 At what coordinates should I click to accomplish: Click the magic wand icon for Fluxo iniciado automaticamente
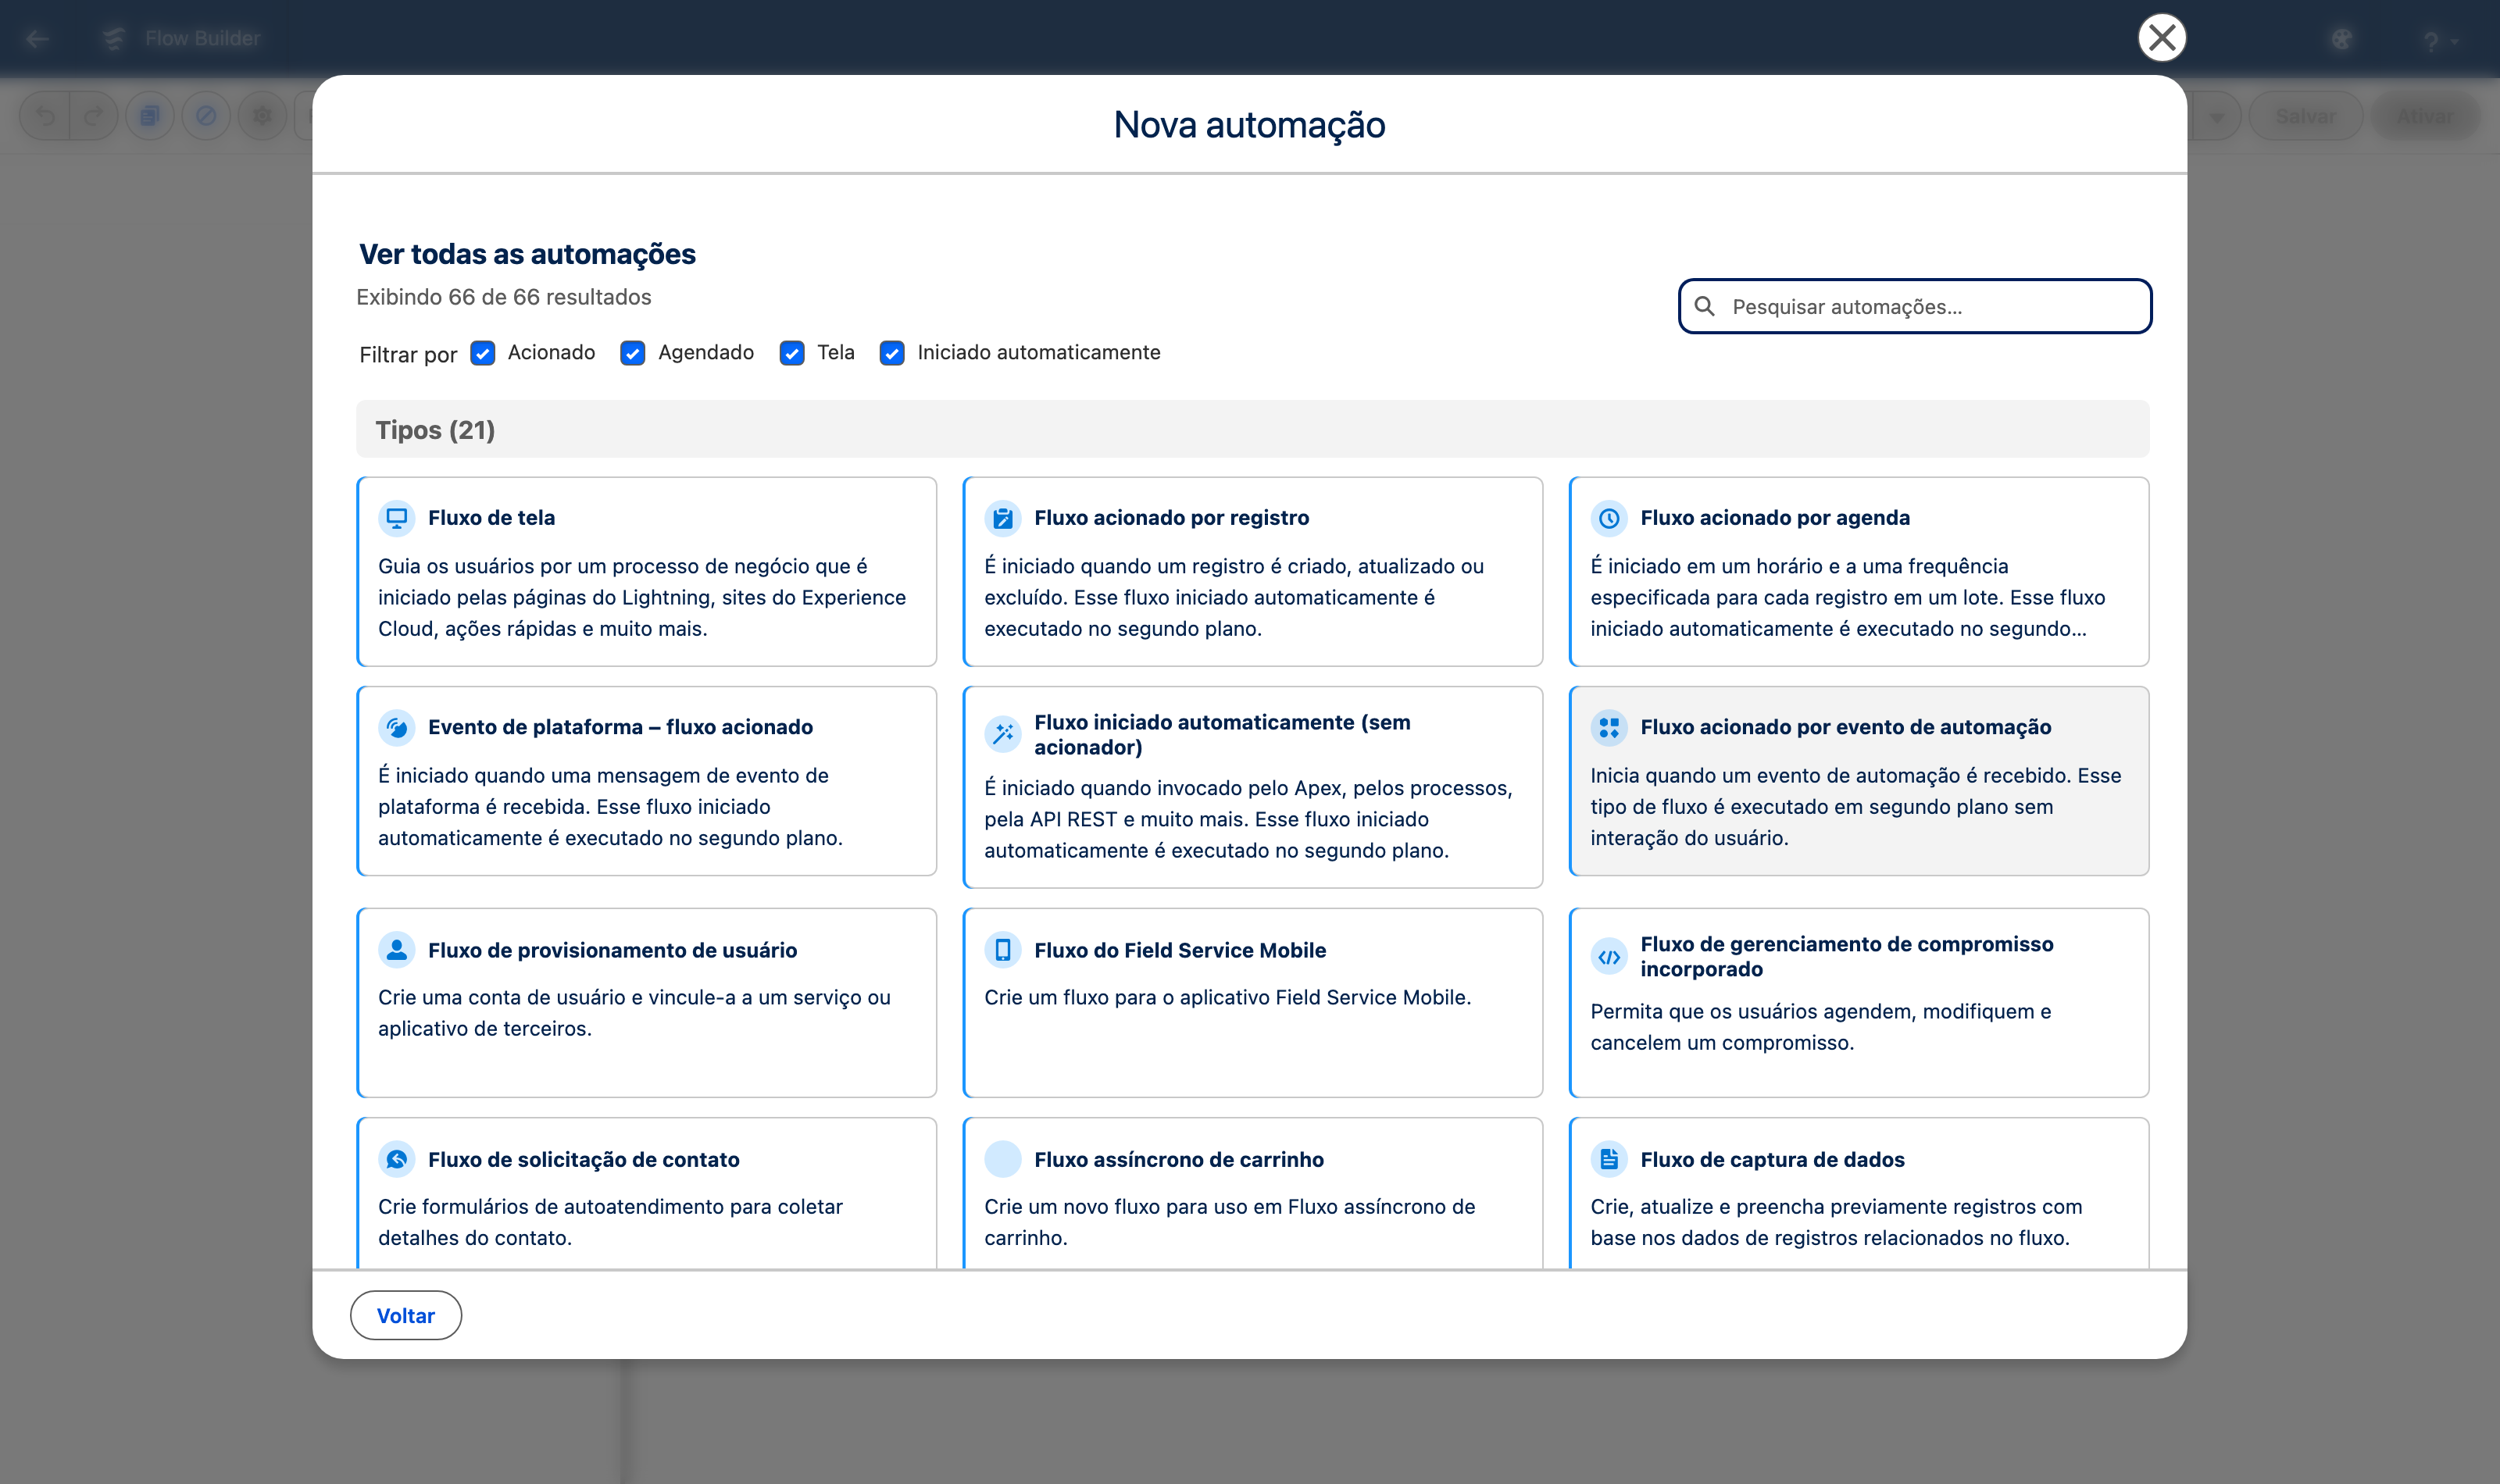click(x=1003, y=734)
